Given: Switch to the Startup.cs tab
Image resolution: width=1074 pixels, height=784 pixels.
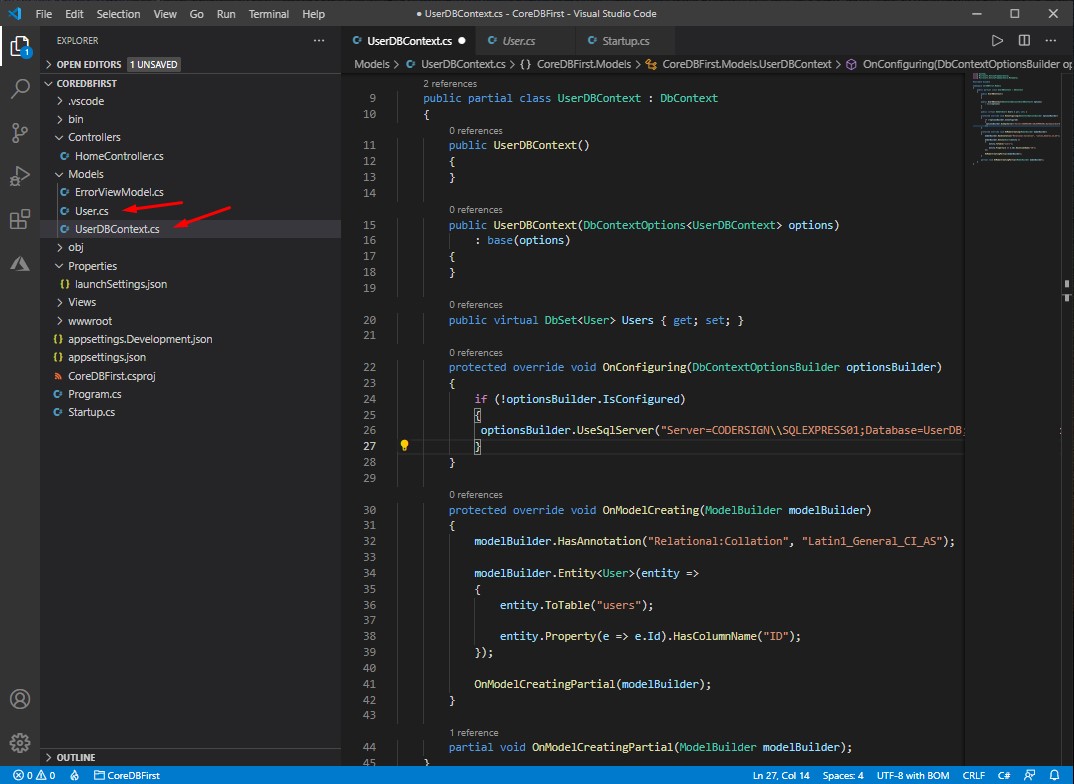Looking at the screenshot, I should point(625,41).
